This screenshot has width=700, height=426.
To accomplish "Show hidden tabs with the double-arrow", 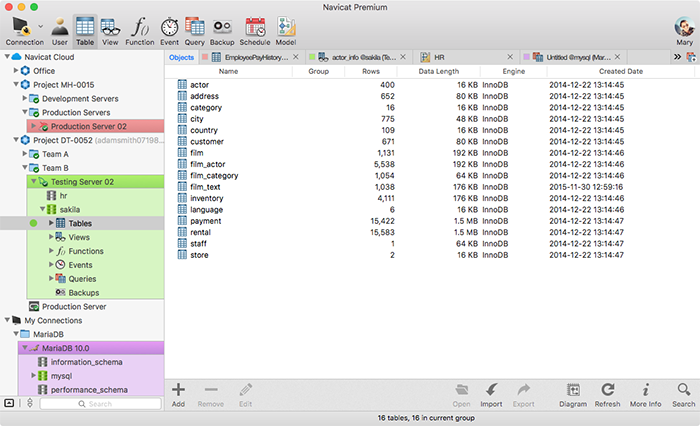I will coord(677,57).
